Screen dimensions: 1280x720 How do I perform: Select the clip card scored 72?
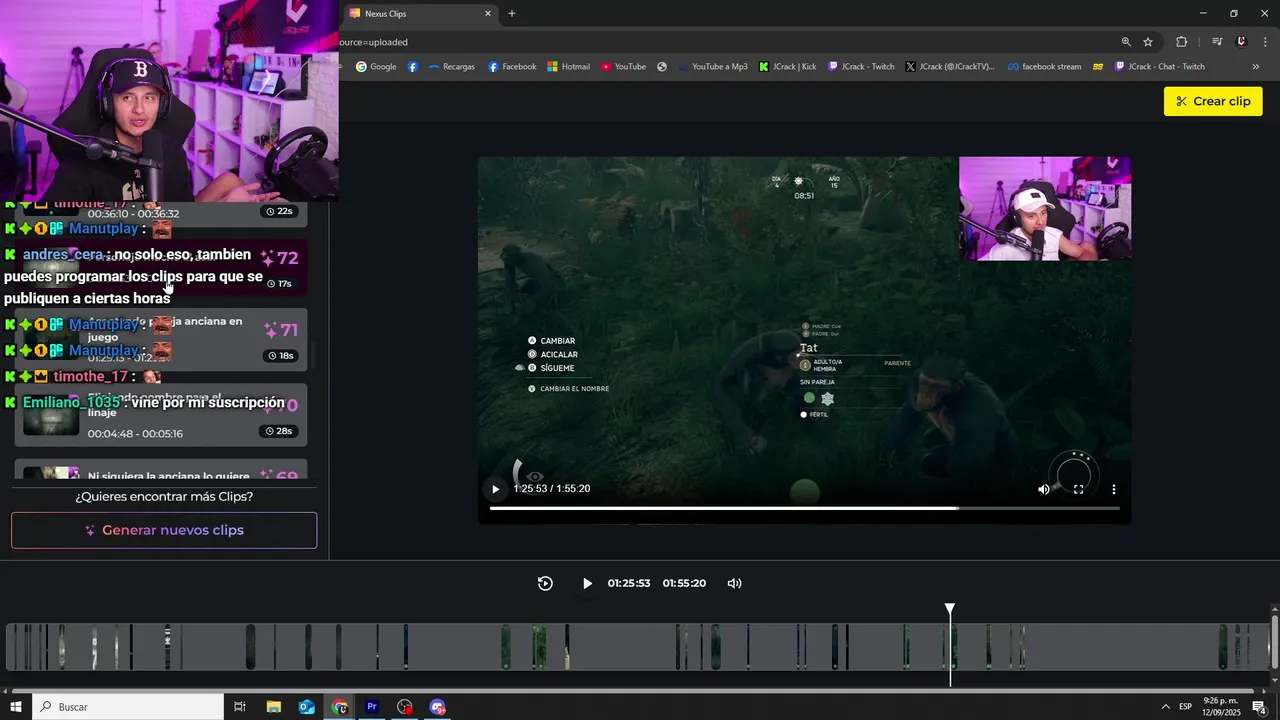[160, 268]
